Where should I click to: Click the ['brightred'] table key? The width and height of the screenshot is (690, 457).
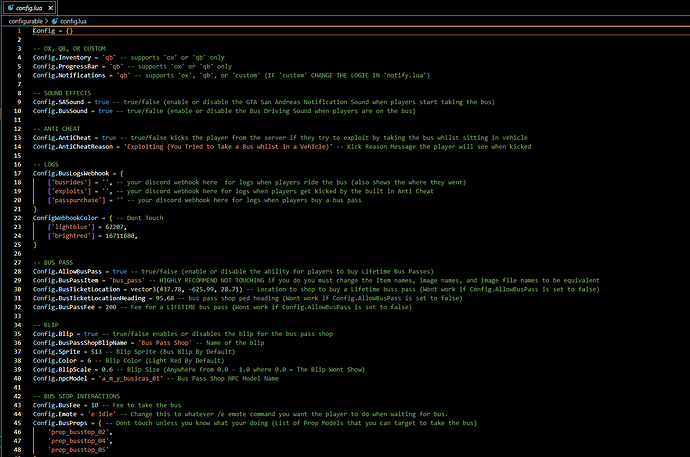point(71,236)
